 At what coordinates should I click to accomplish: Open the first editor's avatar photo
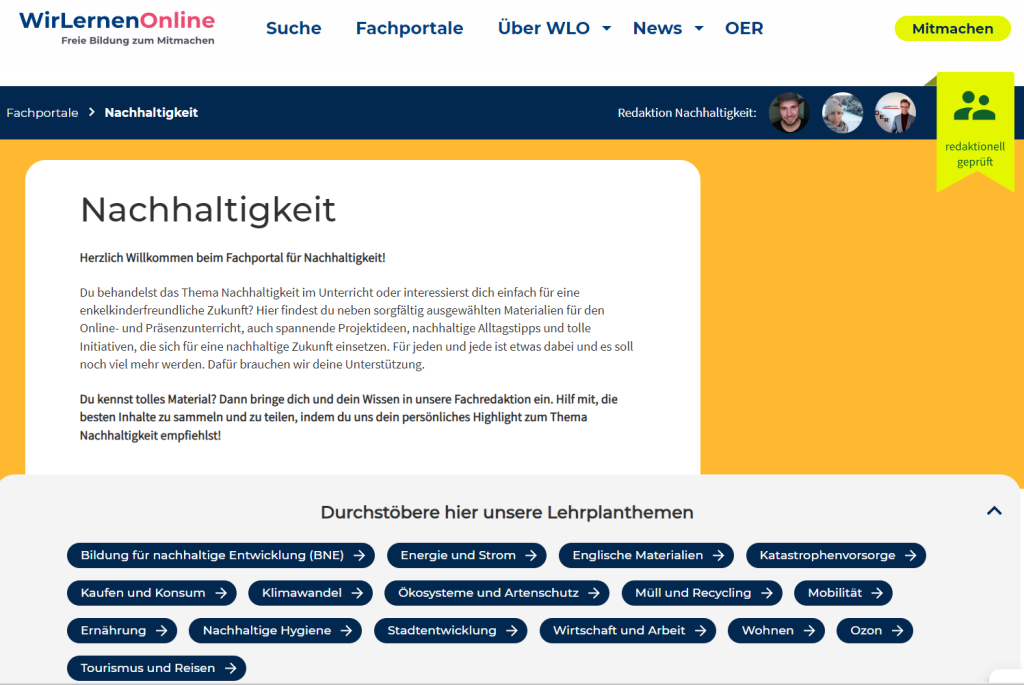(x=788, y=113)
